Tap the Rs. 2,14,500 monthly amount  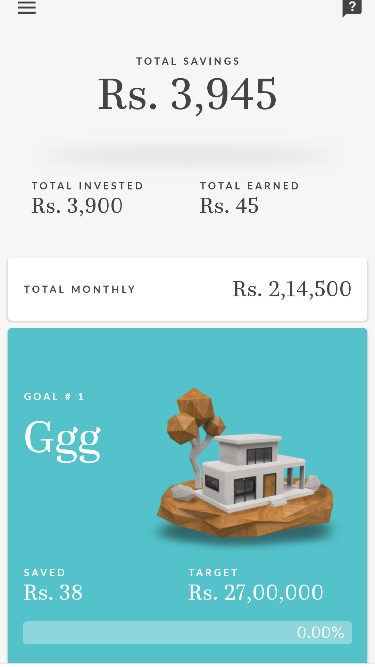point(292,289)
